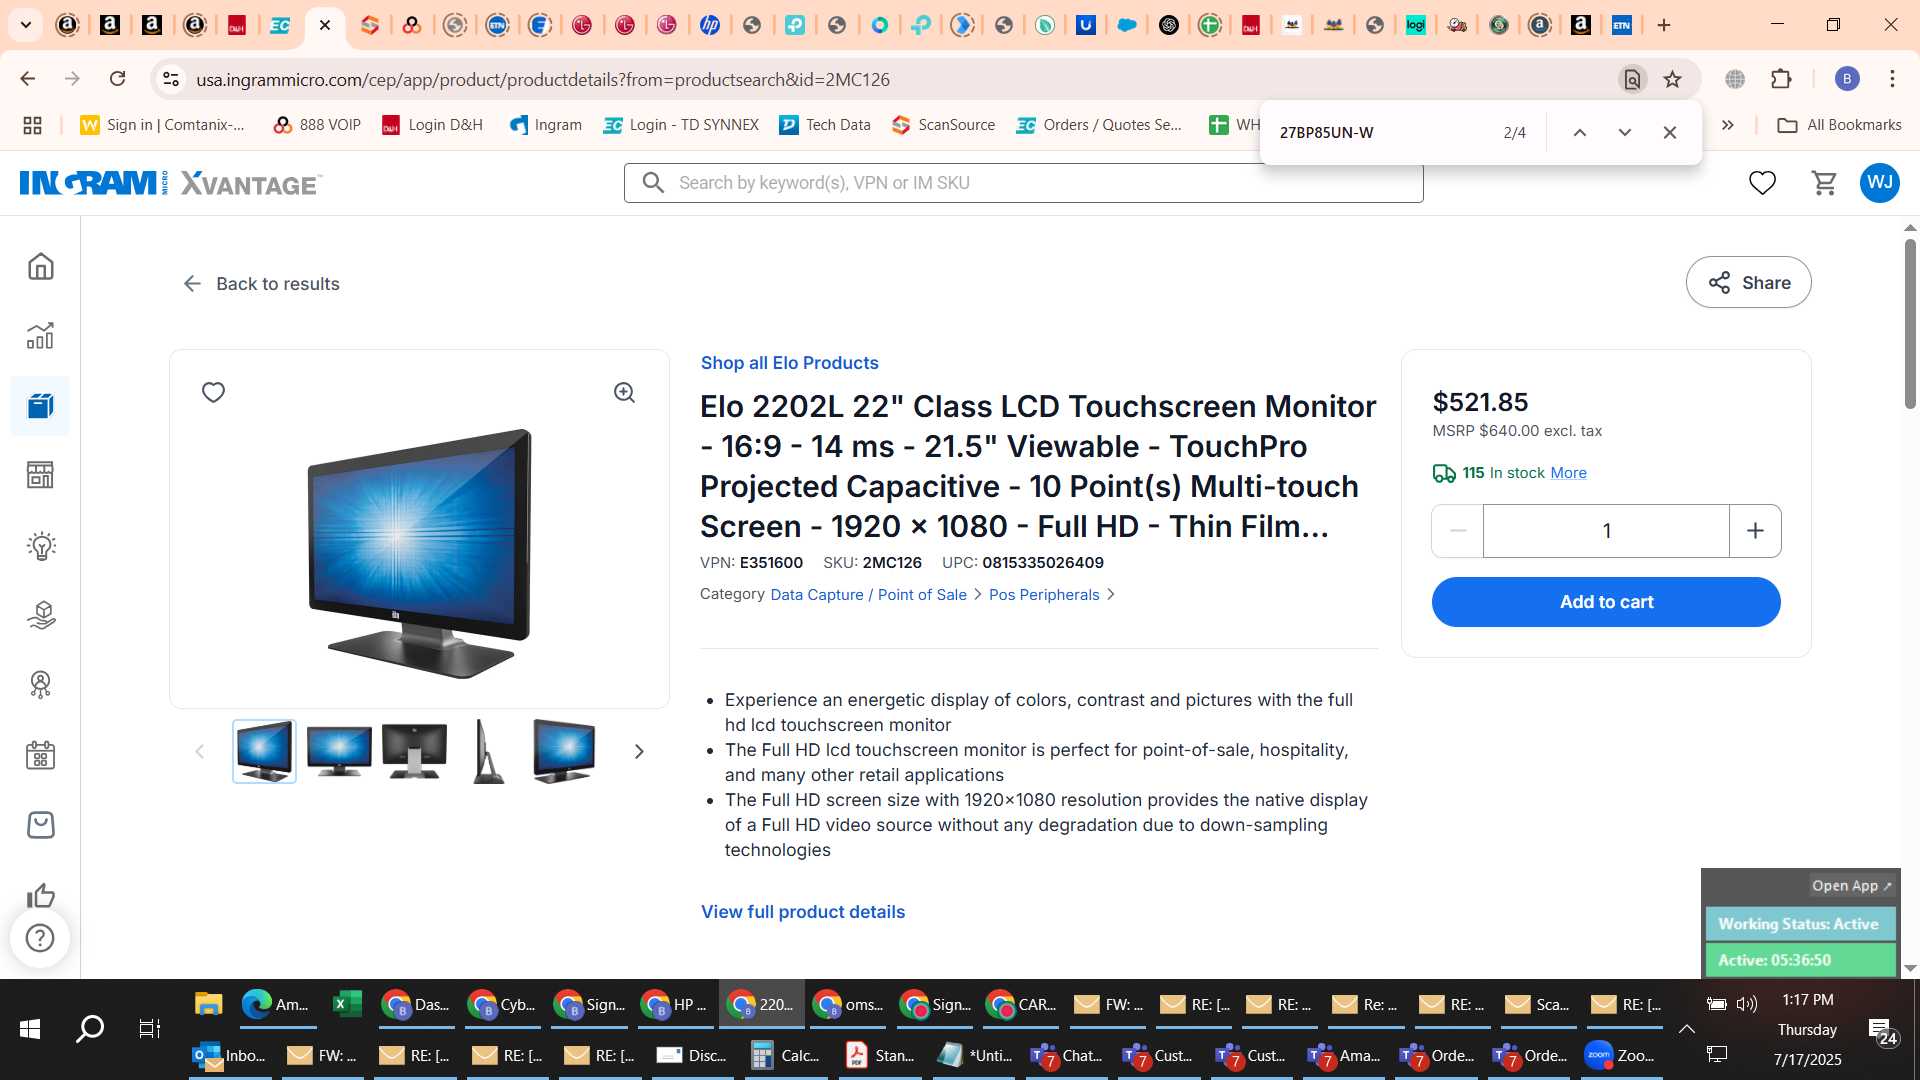Screen dimensions: 1920x1080
Task: Open the wishlist heart in header
Action: click(1762, 183)
